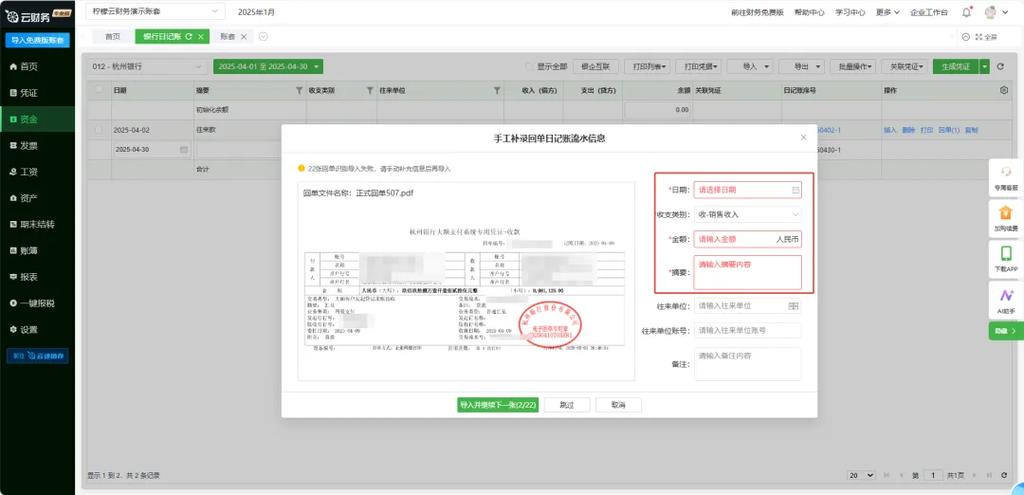Screen dimensions: 1024x495
Task: Open 专属客服 on the right panel
Action: pos(1006,178)
